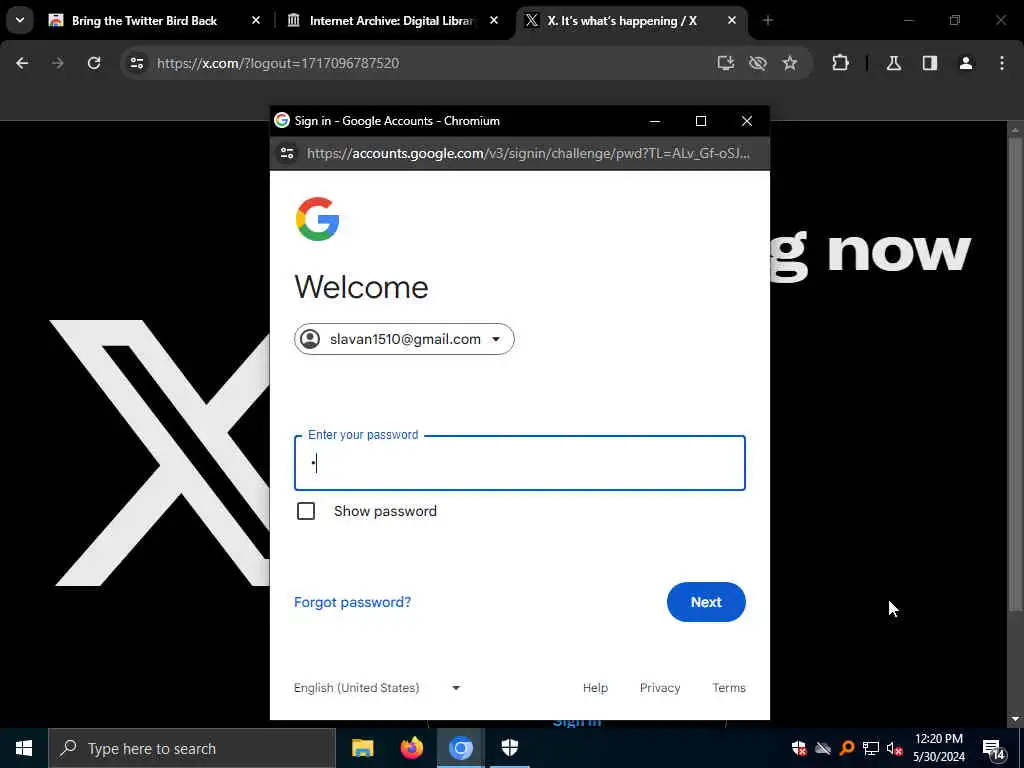Image resolution: width=1024 pixels, height=768 pixels.
Task: Open a new tab with plus button
Action: pyautogui.click(x=768, y=21)
